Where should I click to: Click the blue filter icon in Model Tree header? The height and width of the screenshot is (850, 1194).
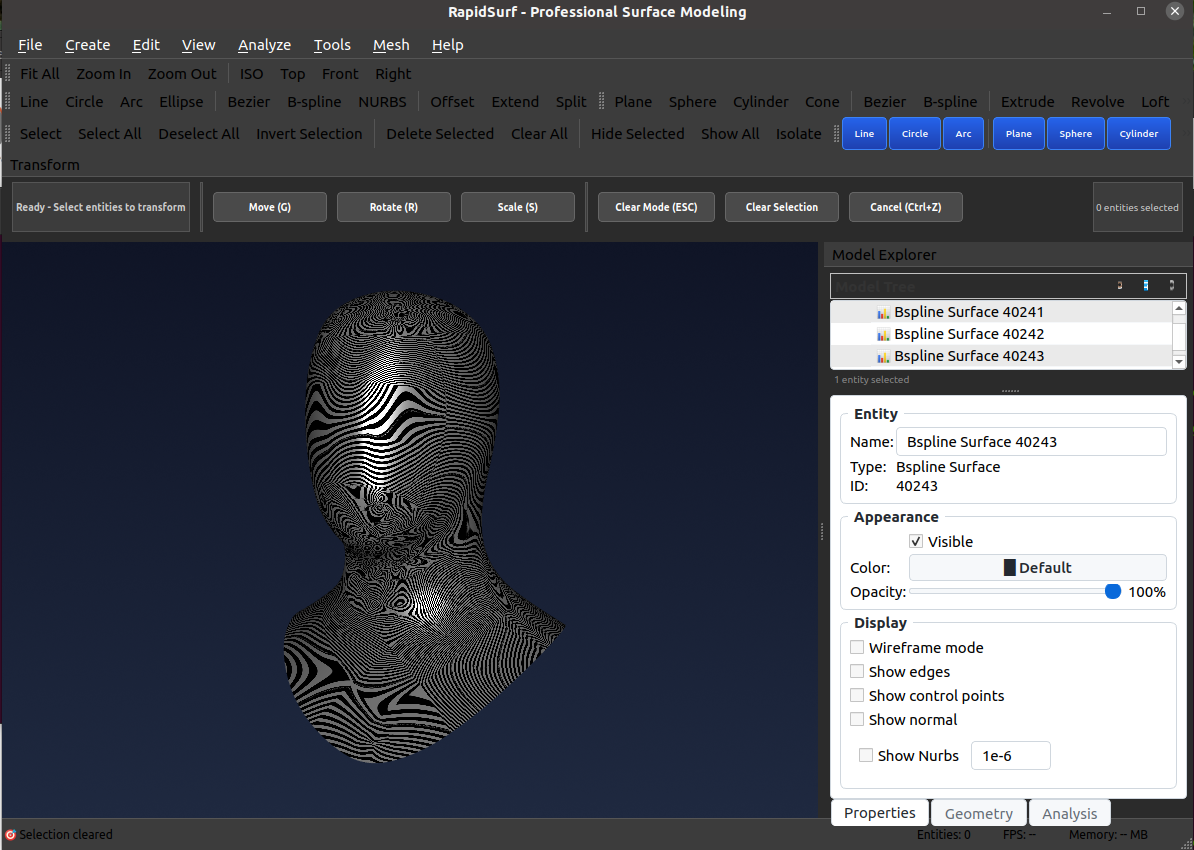(1145, 285)
